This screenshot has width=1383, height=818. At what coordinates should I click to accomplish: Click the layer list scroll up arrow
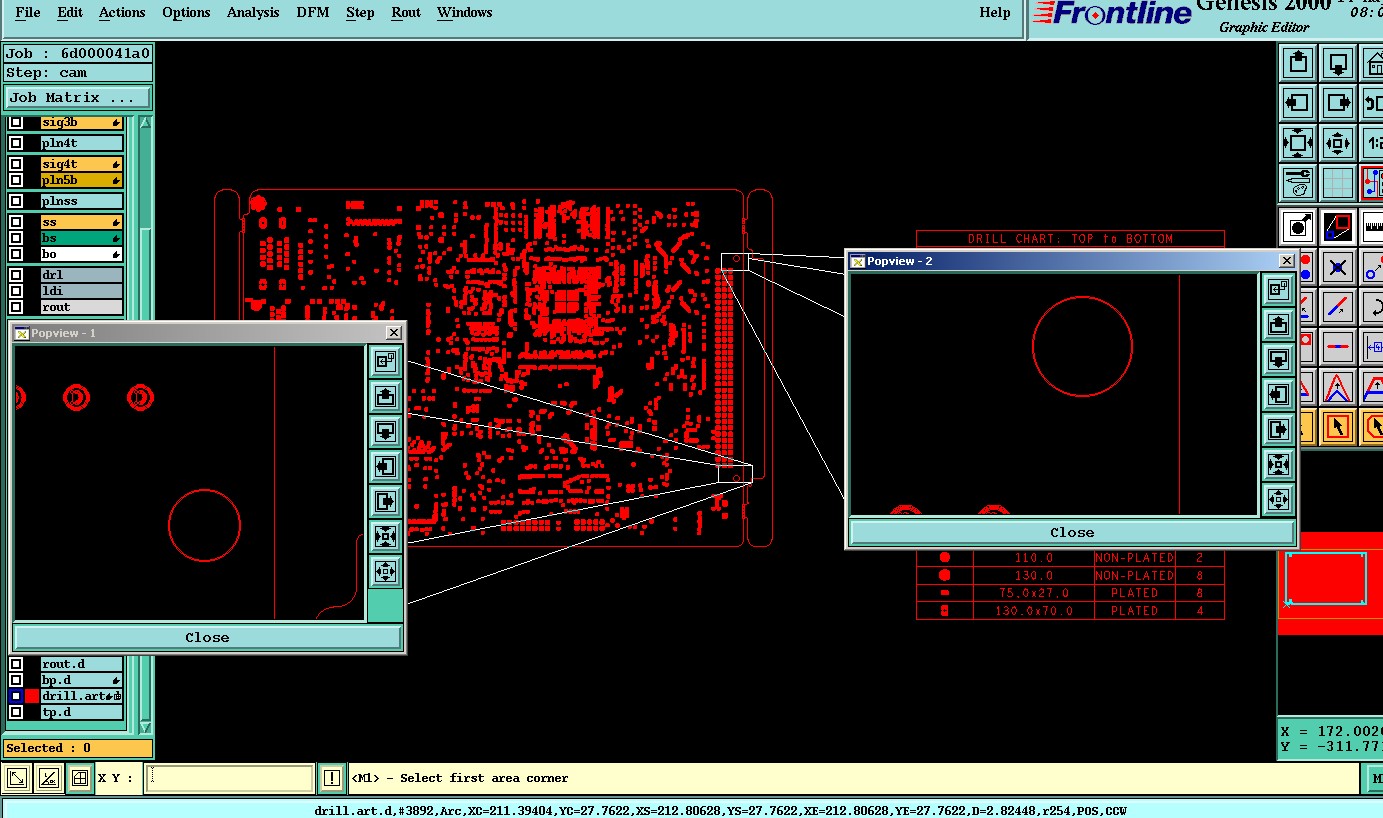click(145, 123)
